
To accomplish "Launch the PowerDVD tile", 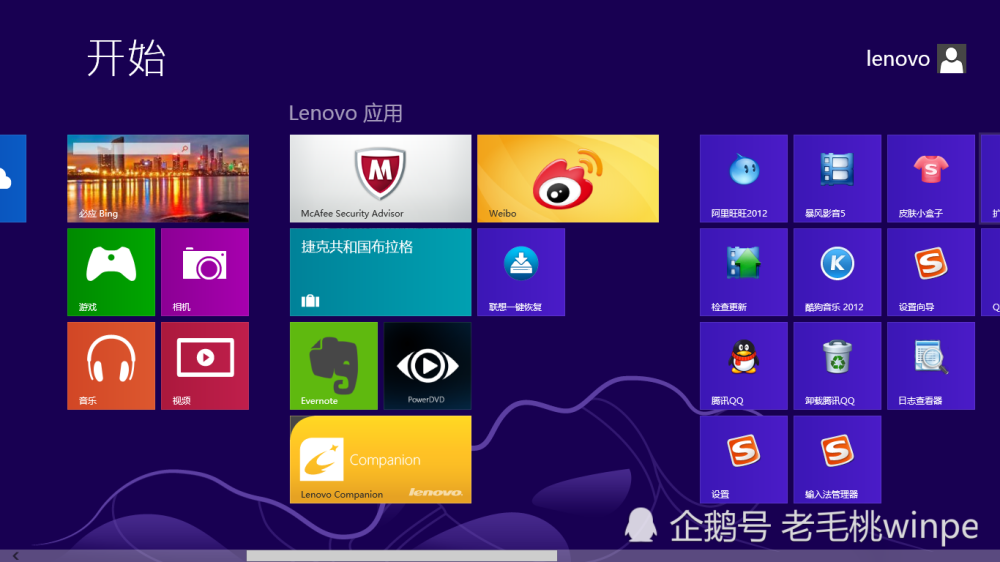I will pos(427,366).
